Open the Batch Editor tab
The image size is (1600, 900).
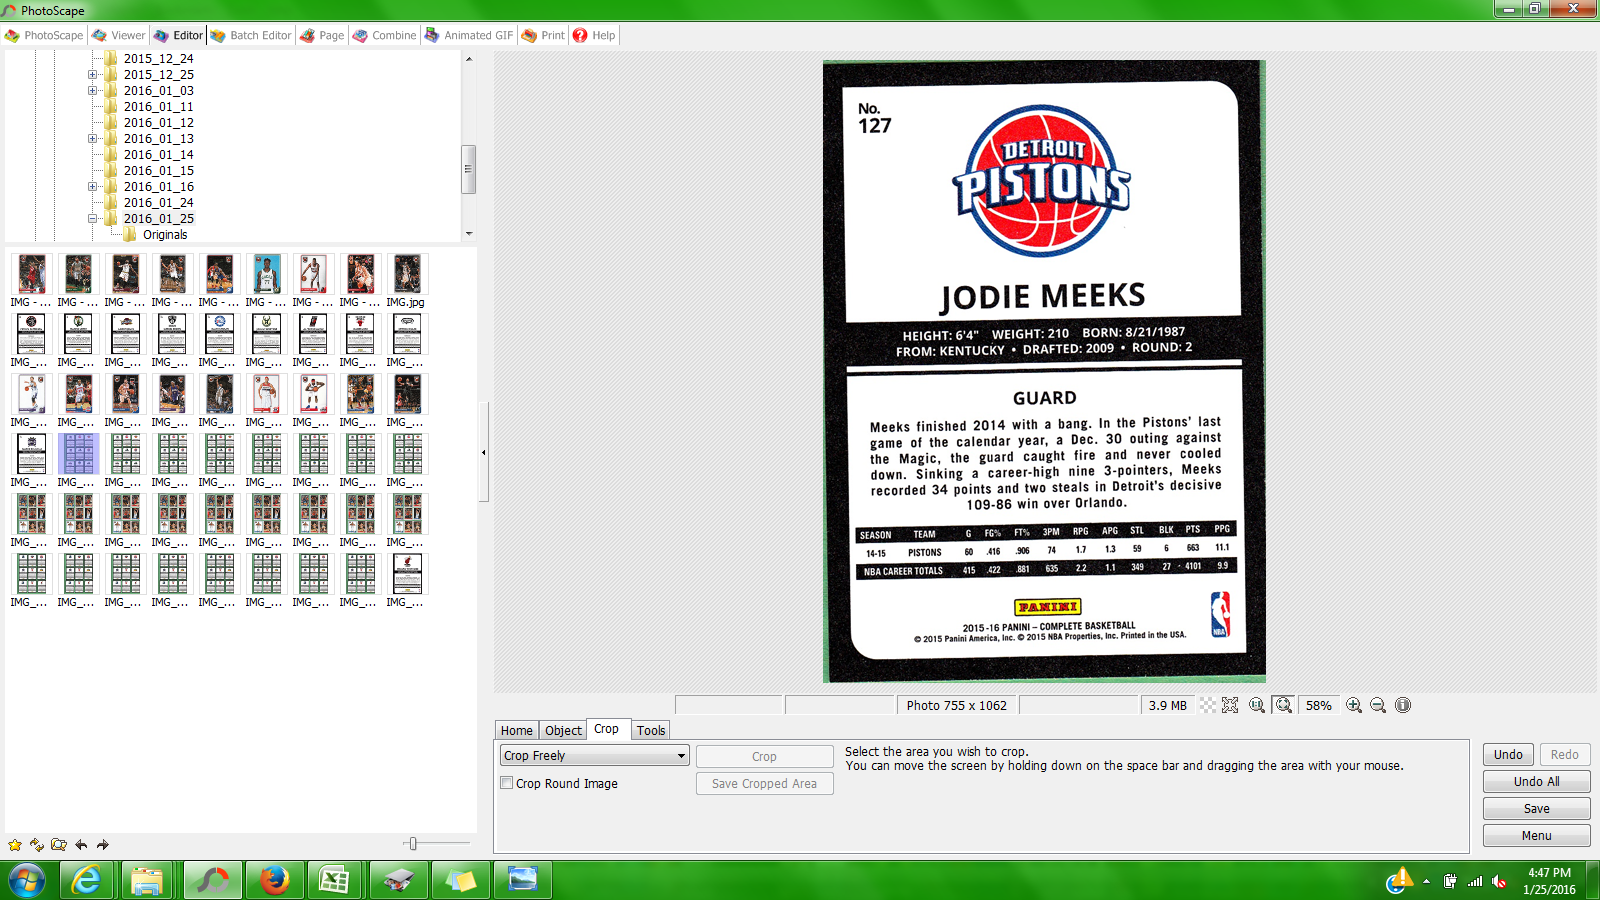[x=250, y=35]
